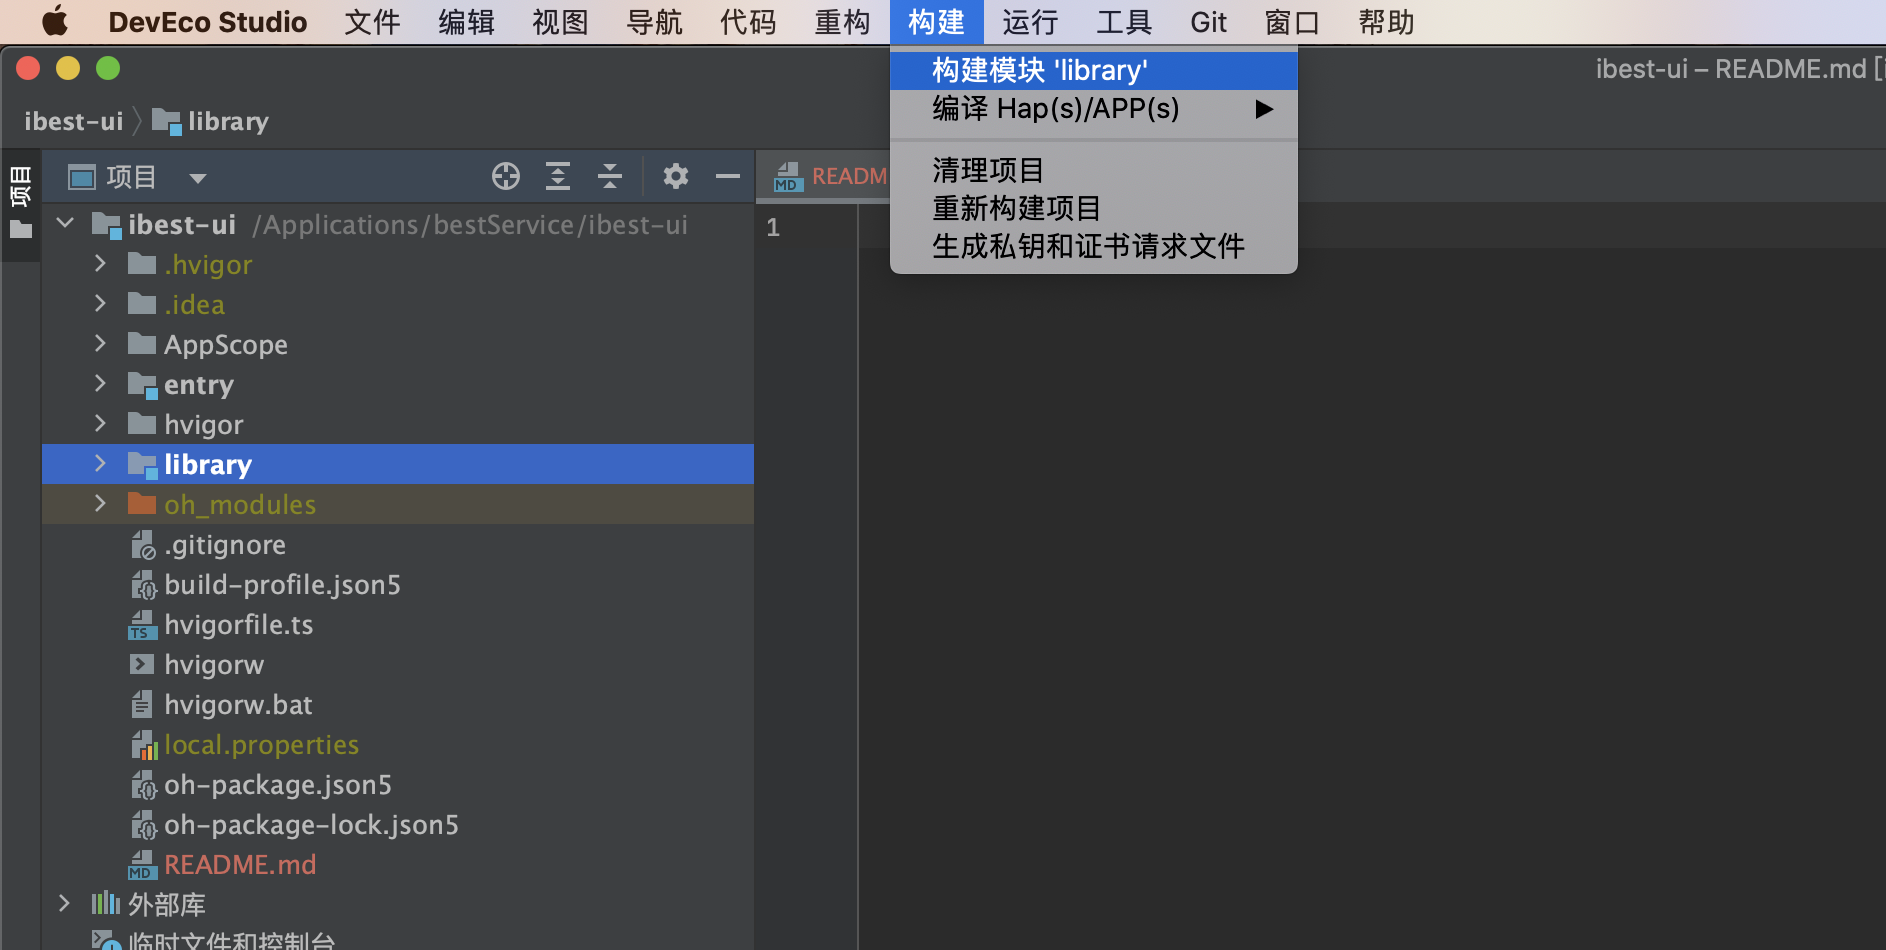Viewport: 1886px width, 950px height.
Task: Expand the entry module
Action: tap(100, 384)
